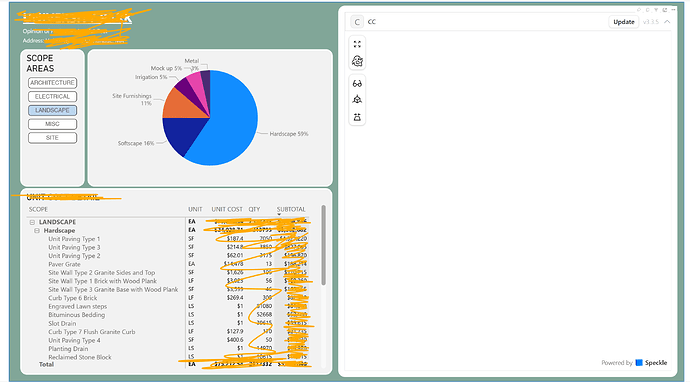
Task: Open focus mode icon in visual header
Action: pyautogui.click(x=664, y=10)
